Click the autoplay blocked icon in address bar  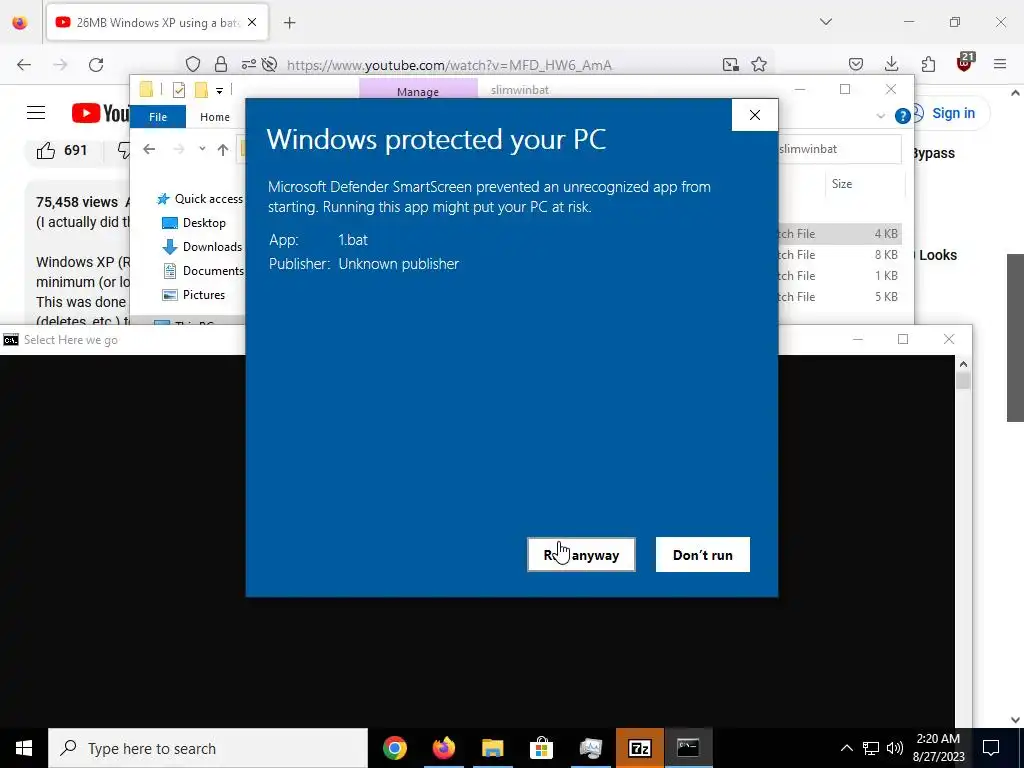[269, 65]
